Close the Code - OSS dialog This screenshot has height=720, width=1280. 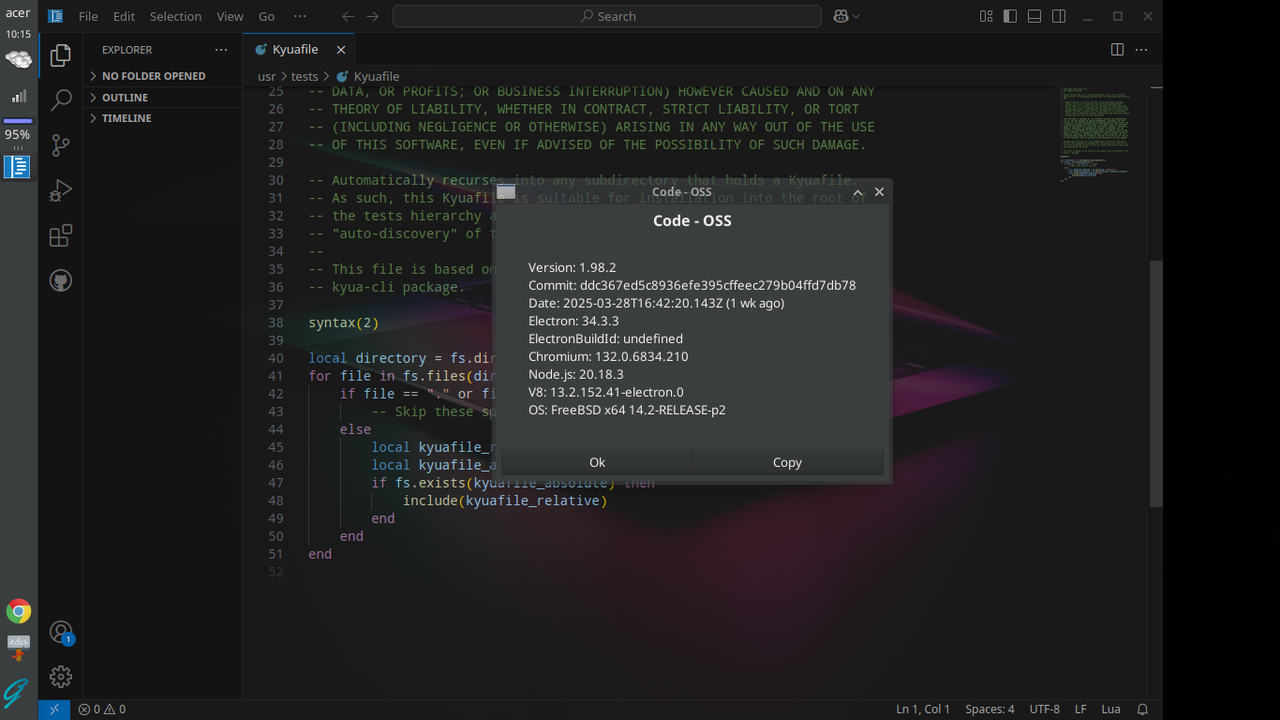pyautogui.click(x=879, y=192)
